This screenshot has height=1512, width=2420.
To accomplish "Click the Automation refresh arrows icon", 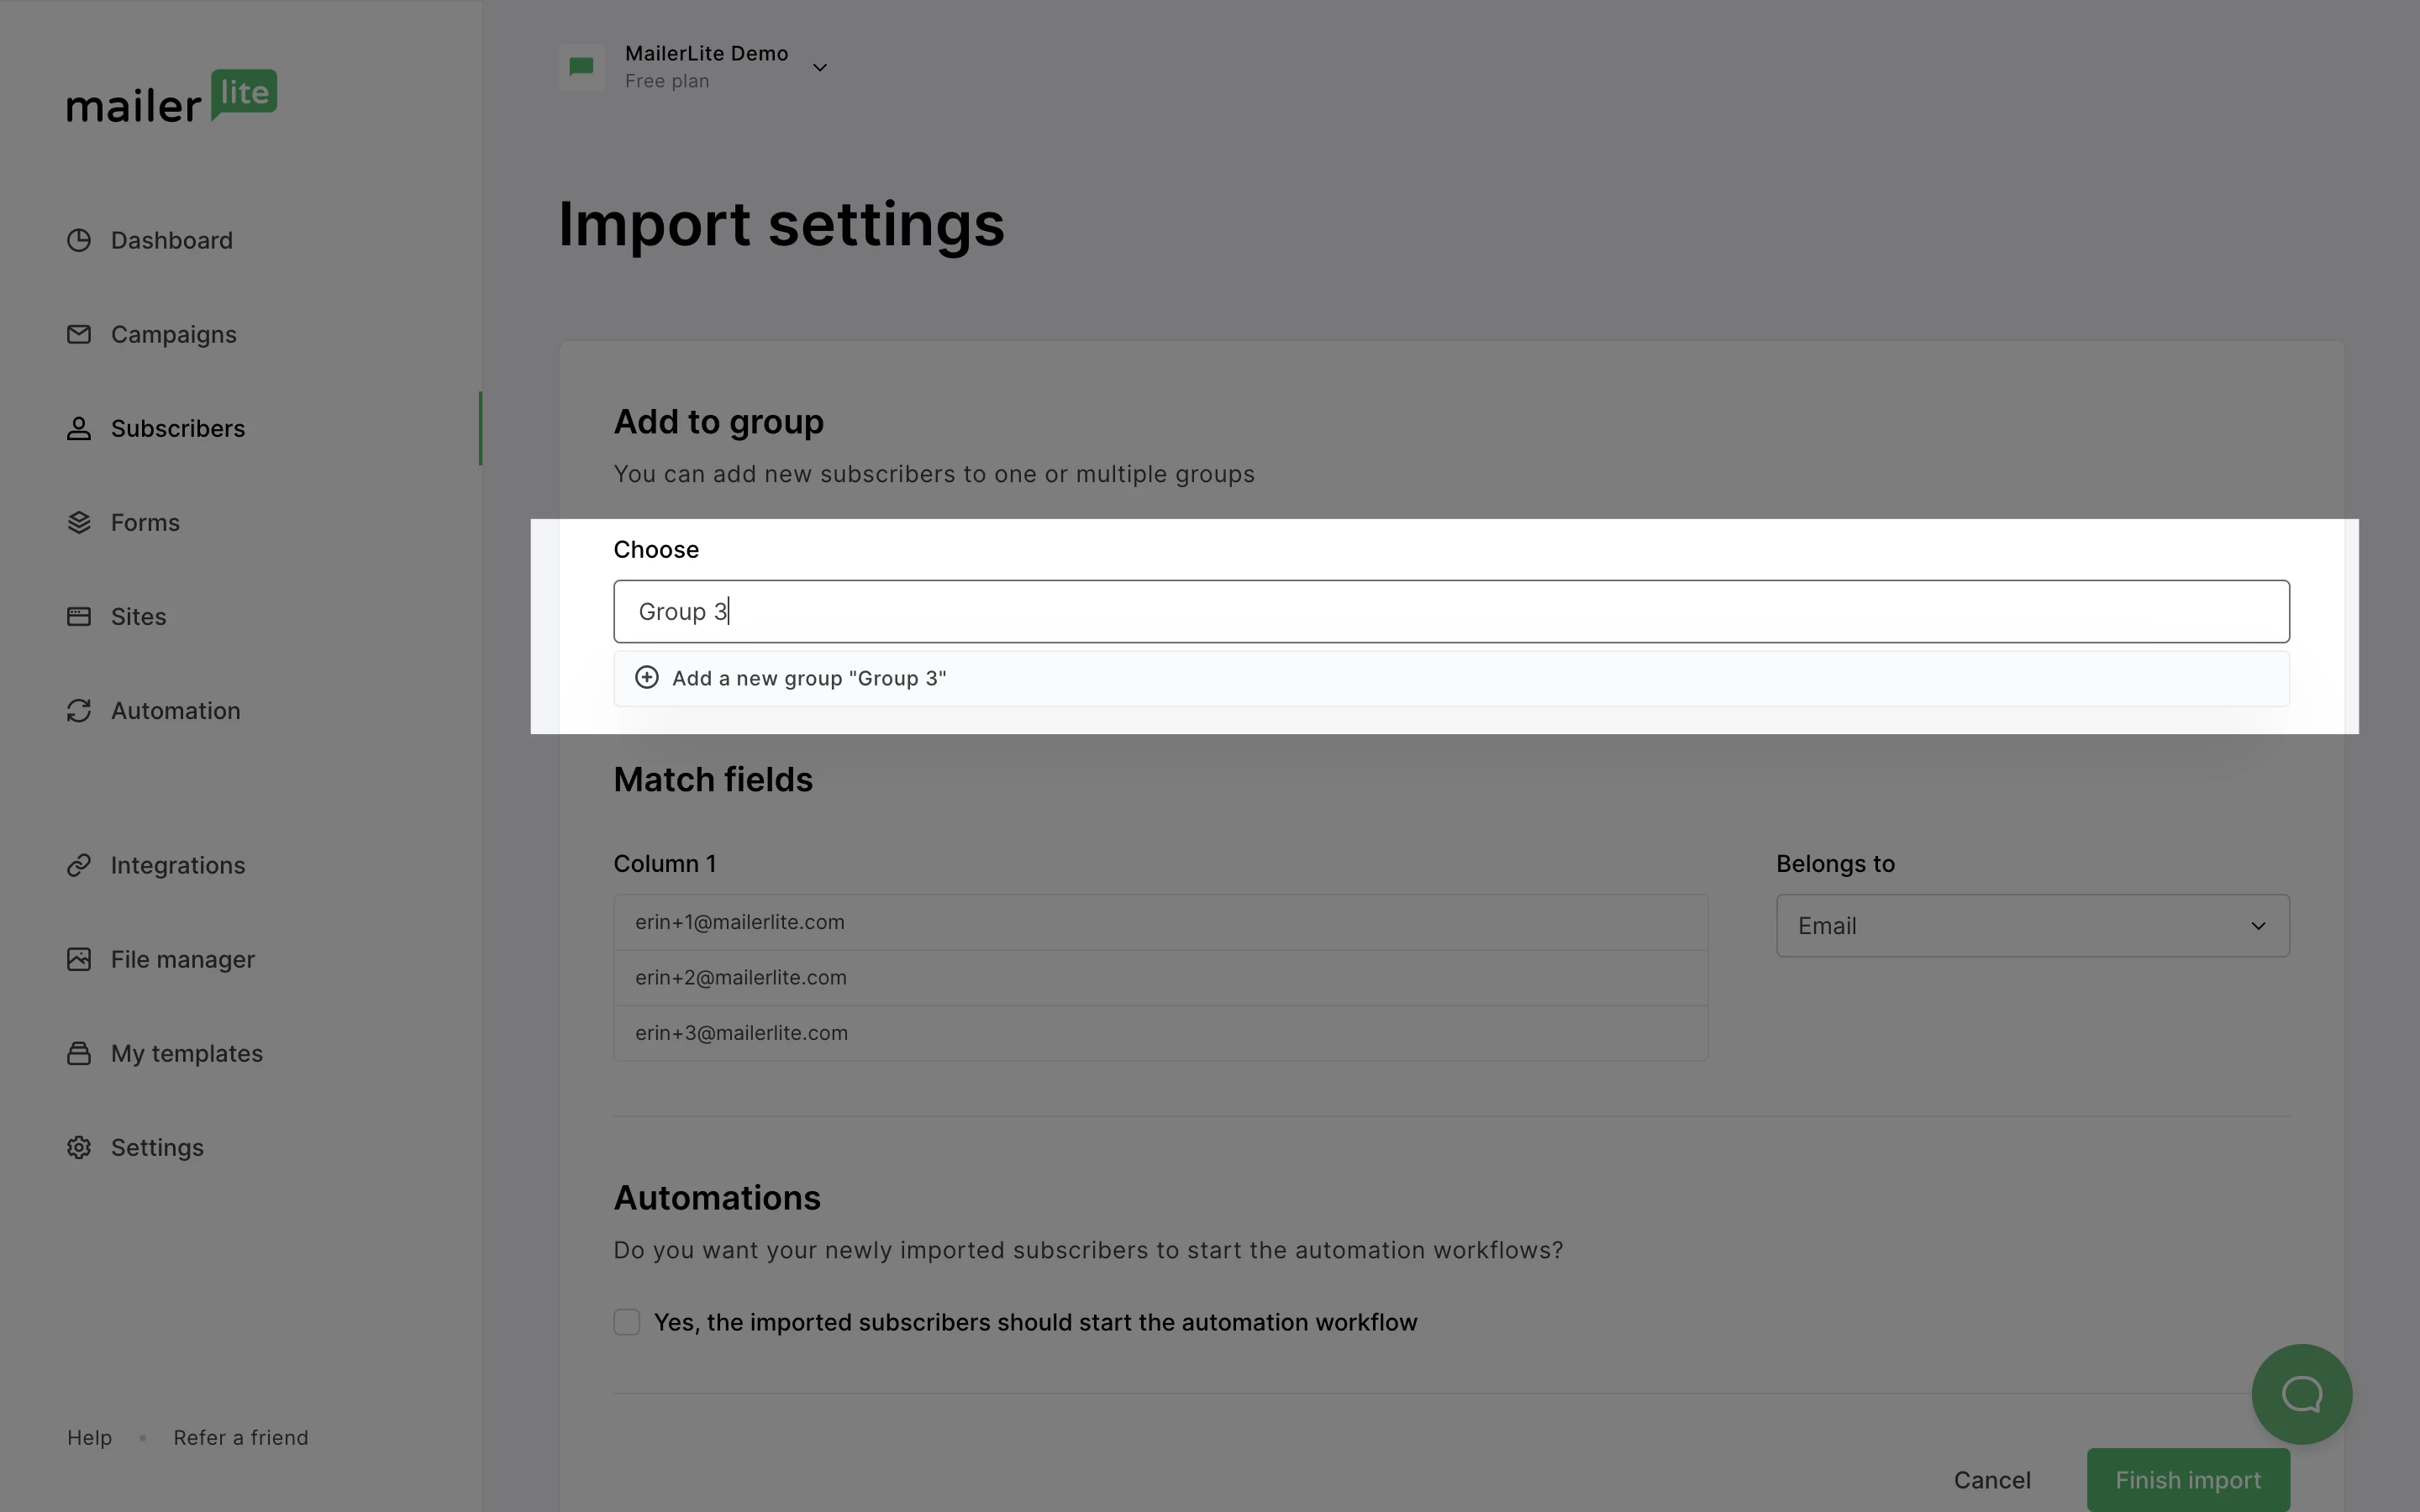I will point(79,710).
